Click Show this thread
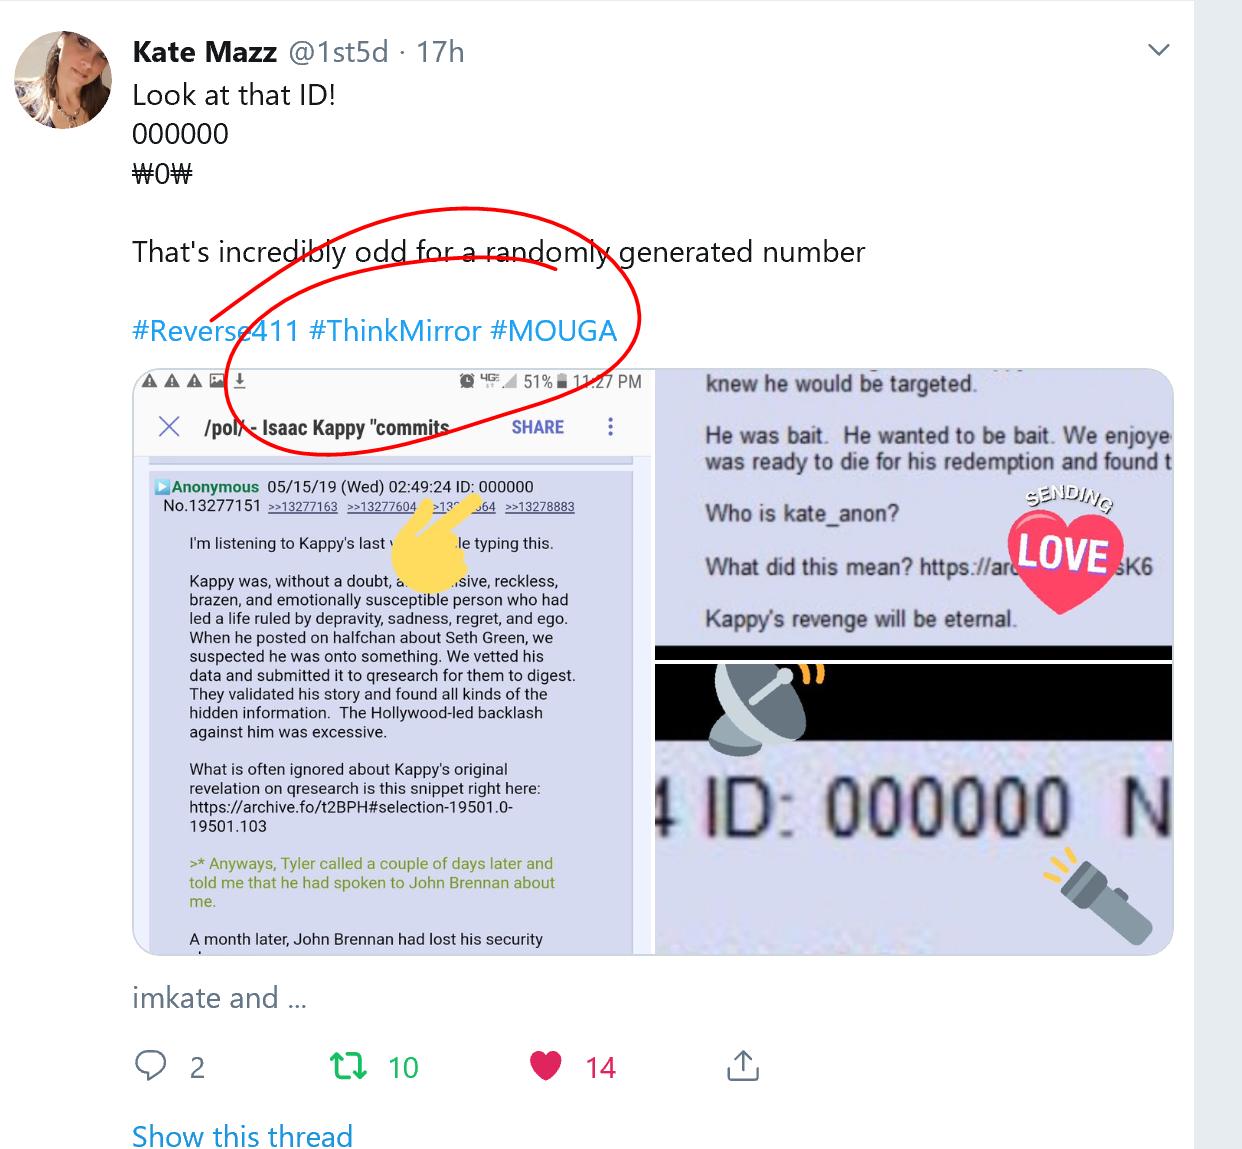 click(242, 1135)
